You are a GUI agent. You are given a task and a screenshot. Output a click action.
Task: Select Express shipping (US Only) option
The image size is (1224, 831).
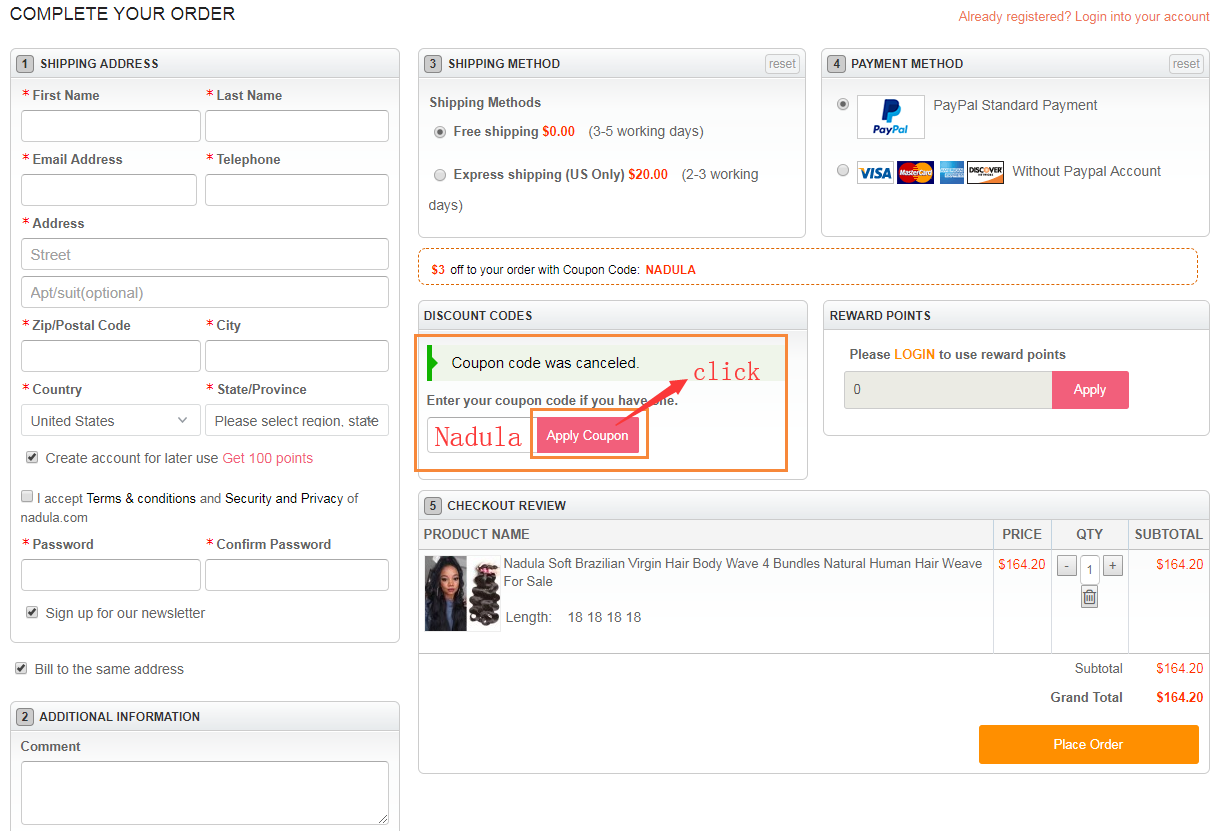440,175
